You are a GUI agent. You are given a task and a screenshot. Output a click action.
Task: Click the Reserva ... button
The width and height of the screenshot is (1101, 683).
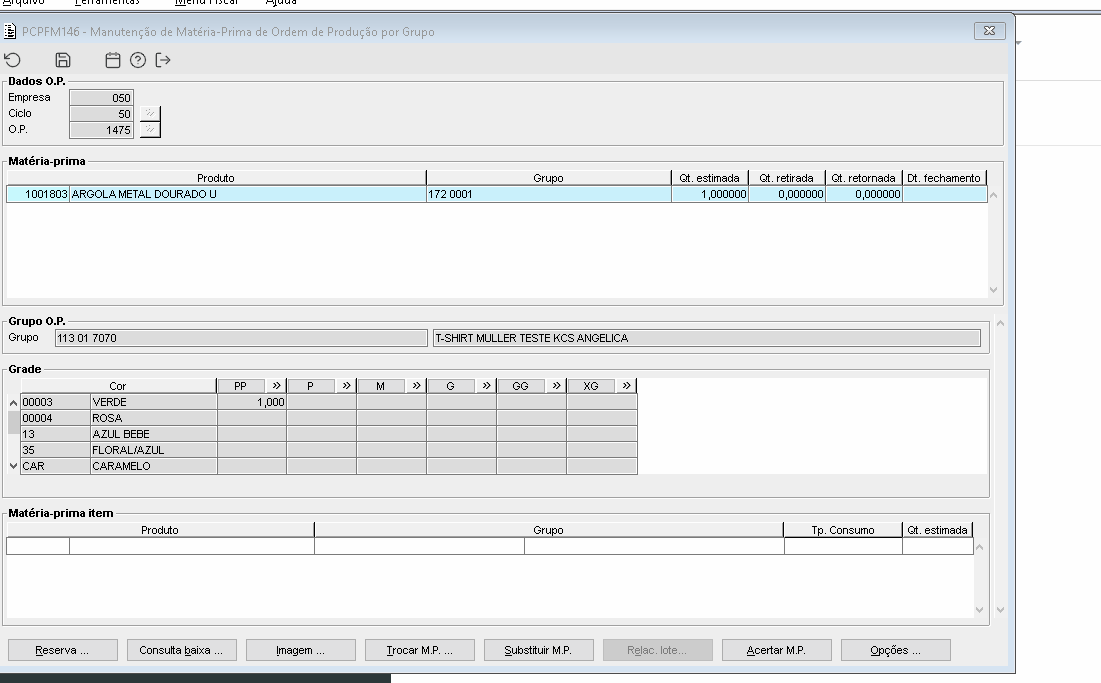point(62,650)
